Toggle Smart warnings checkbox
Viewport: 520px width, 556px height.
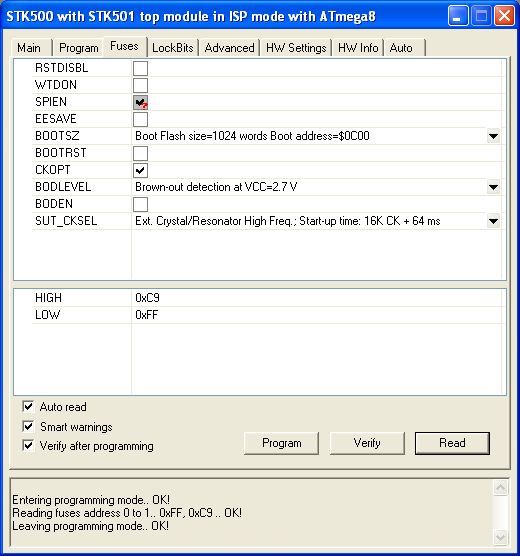point(28,426)
